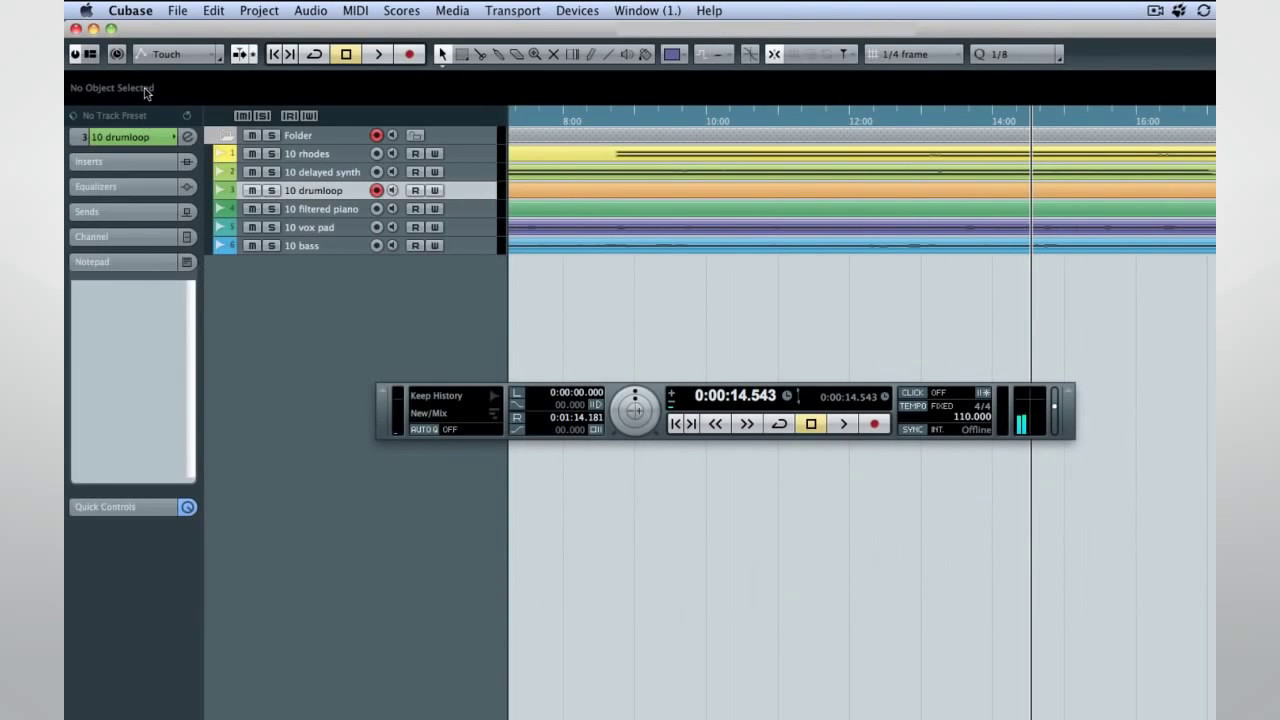Open the event color selector dropdown
Screen dimensions: 1280x720
[x=672, y=54]
